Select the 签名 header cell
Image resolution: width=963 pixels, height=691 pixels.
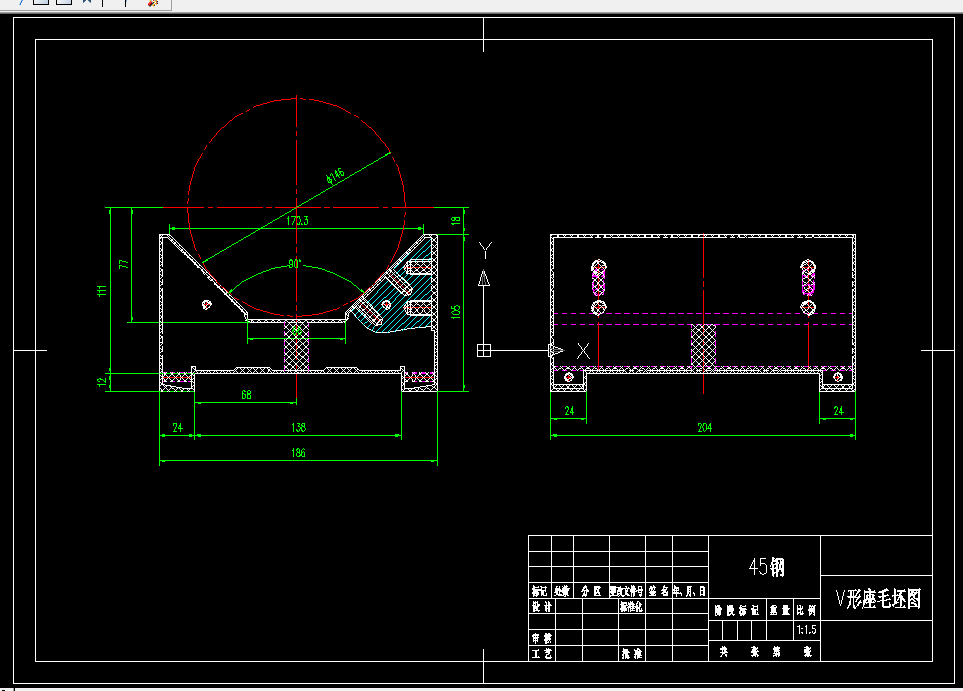tap(658, 591)
